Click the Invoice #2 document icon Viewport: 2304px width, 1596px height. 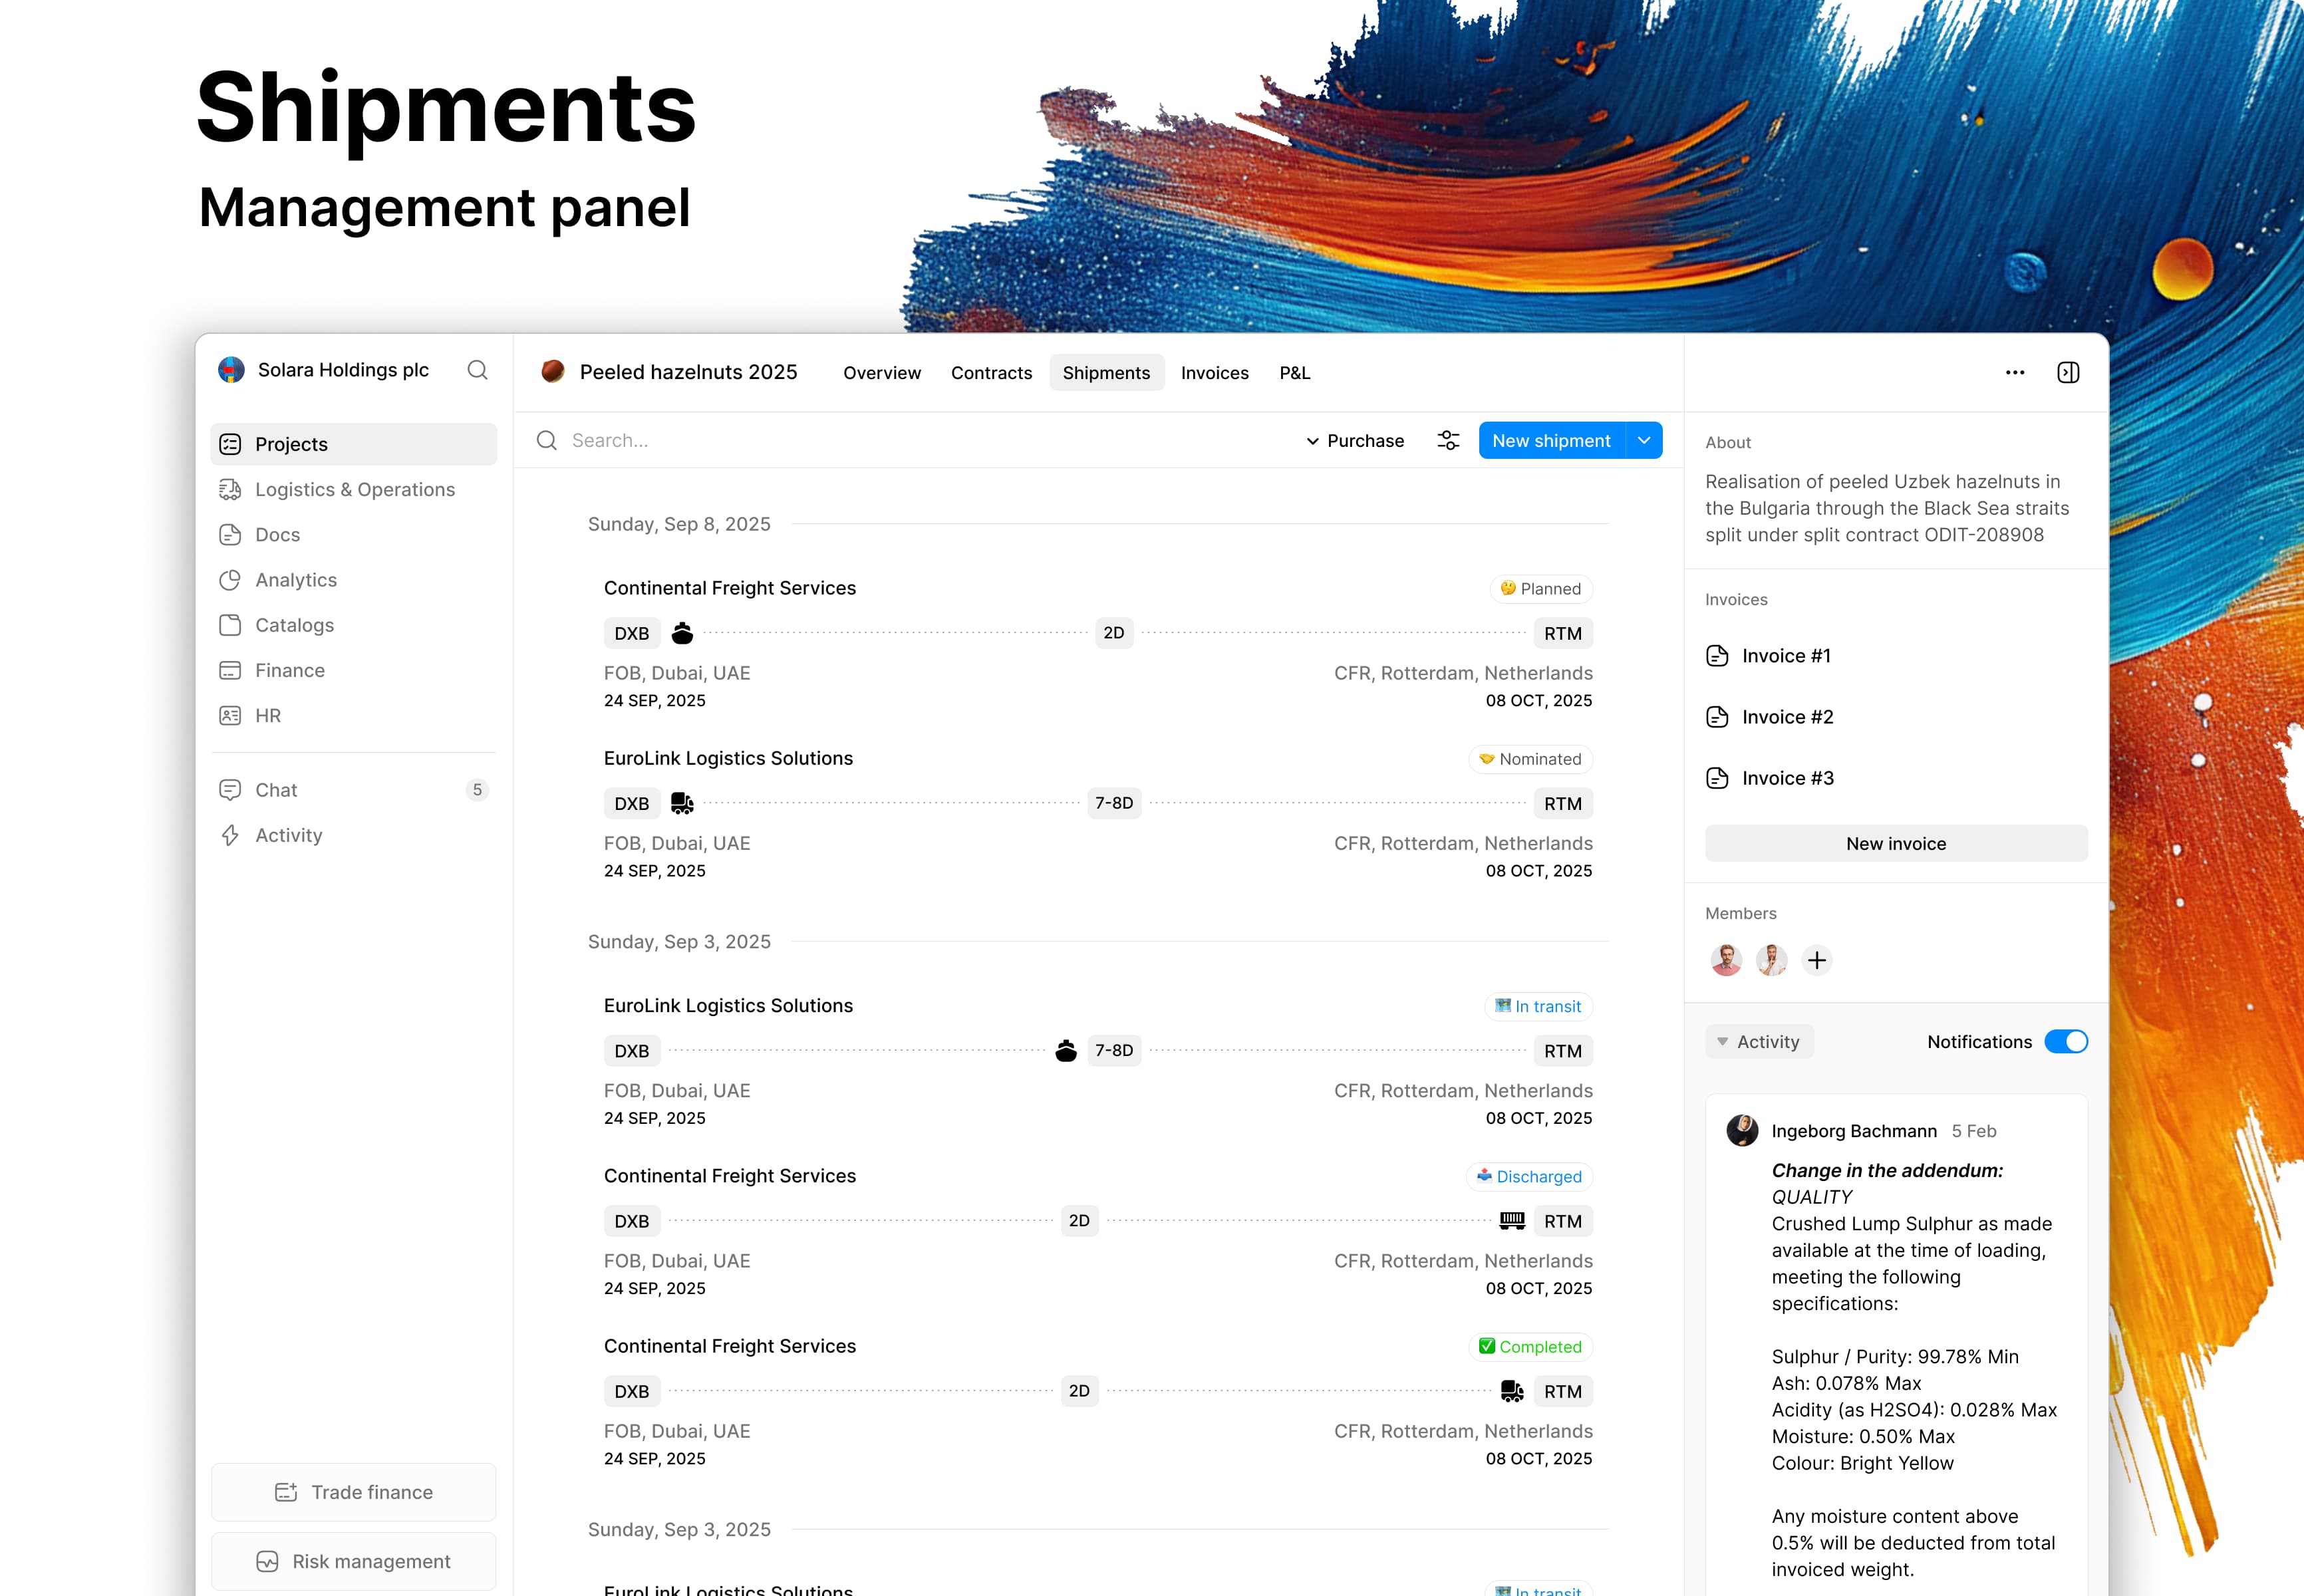tap(1717, 717)
